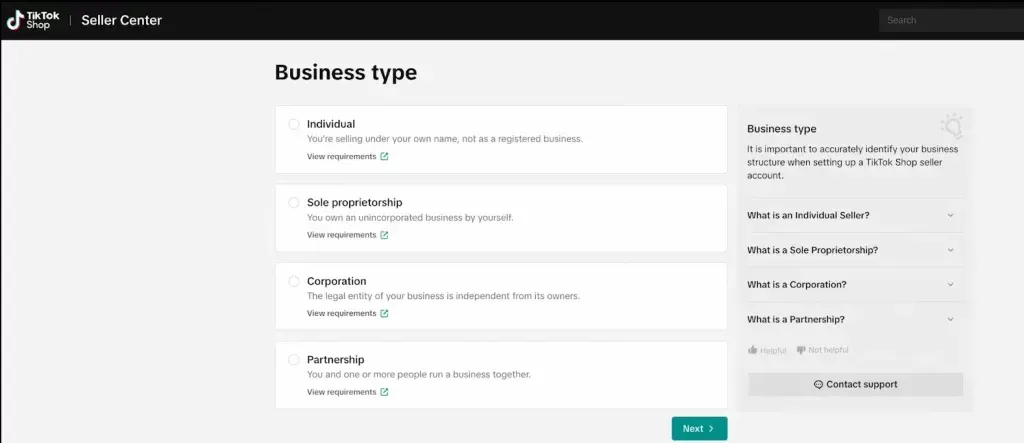Expand 'What is a Partnership?' section
The image size is (1024, 443).
point(950,319)
